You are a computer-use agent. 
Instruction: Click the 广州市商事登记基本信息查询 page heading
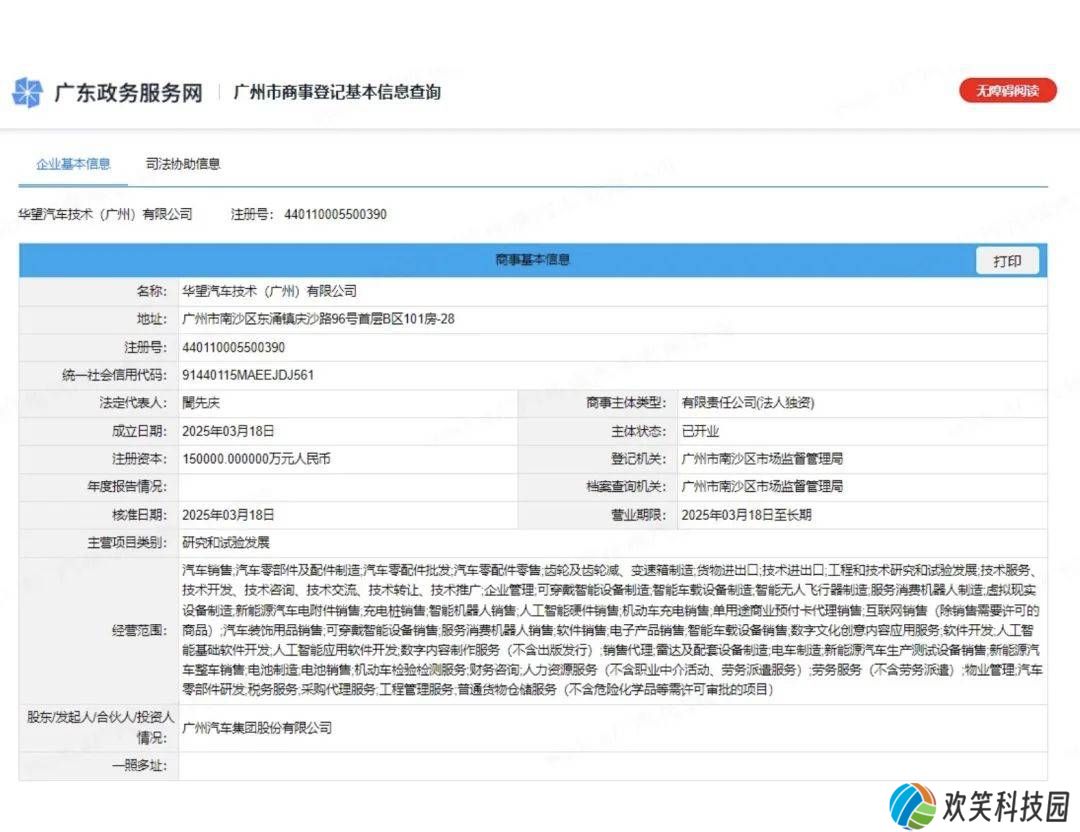(337, 92)
